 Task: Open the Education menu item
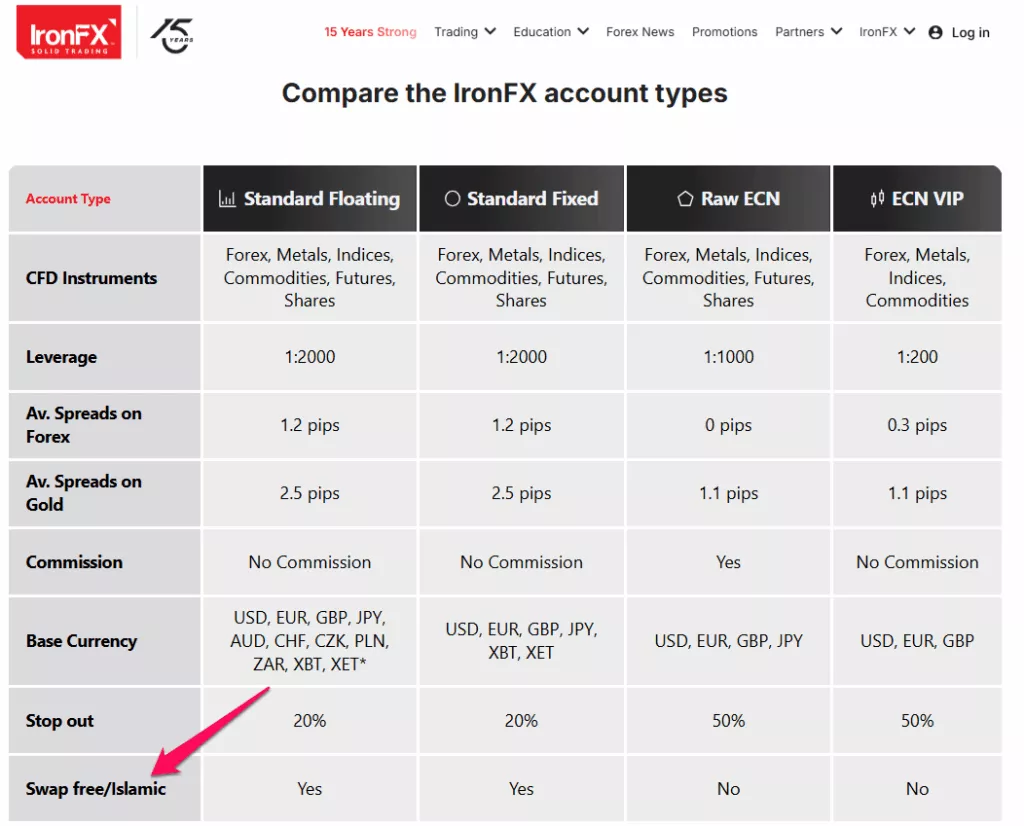(542, 32)
